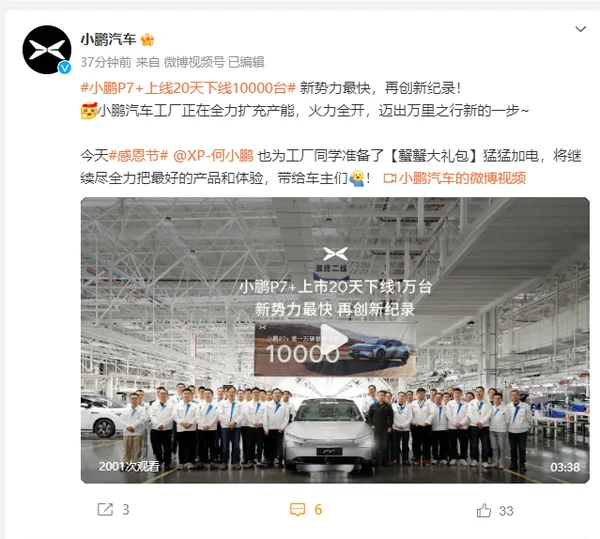Expand the post options chevron
The image size is (600, 539).
tap(580, 29)
